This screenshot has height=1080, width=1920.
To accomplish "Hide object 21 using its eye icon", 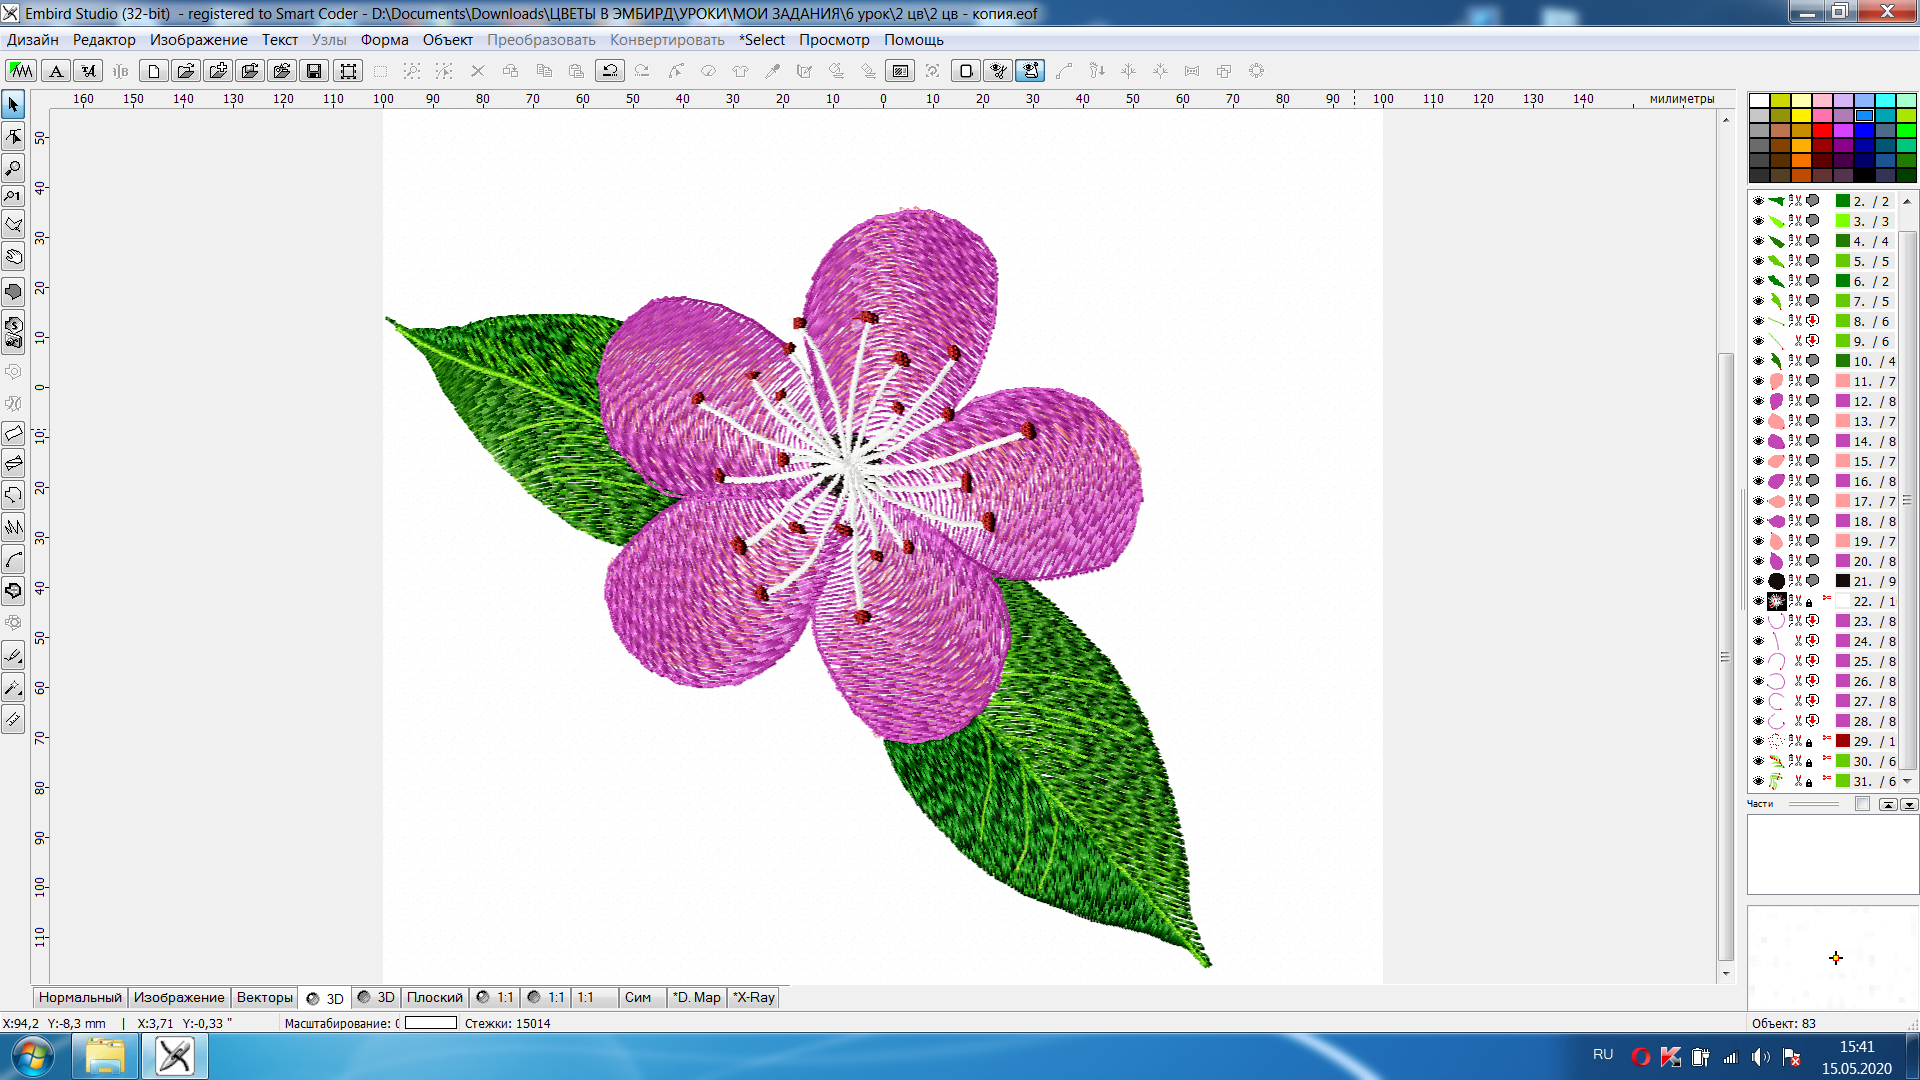I will [1758, 581].
